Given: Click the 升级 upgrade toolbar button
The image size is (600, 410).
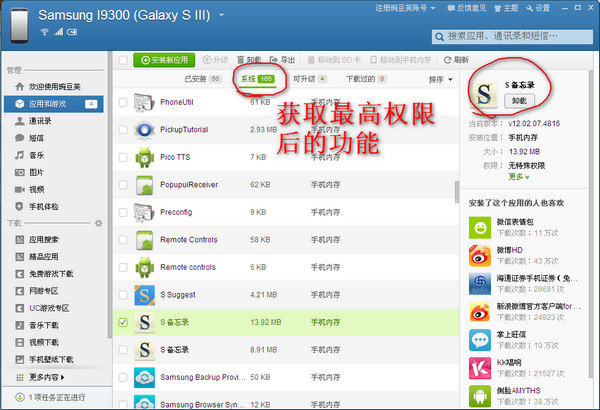Looking at the screenshot, I should (x=215, y=60).
